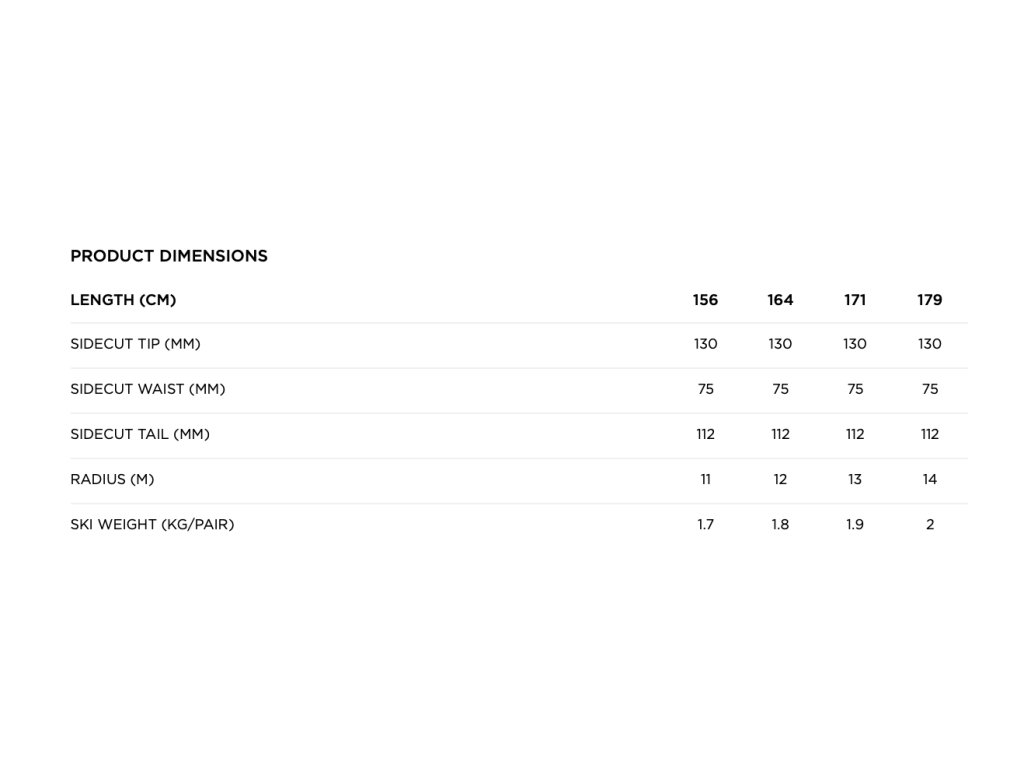Select the SIDECUT TAIL (MM) label
1024x768 pixels.
coord(140,434)
